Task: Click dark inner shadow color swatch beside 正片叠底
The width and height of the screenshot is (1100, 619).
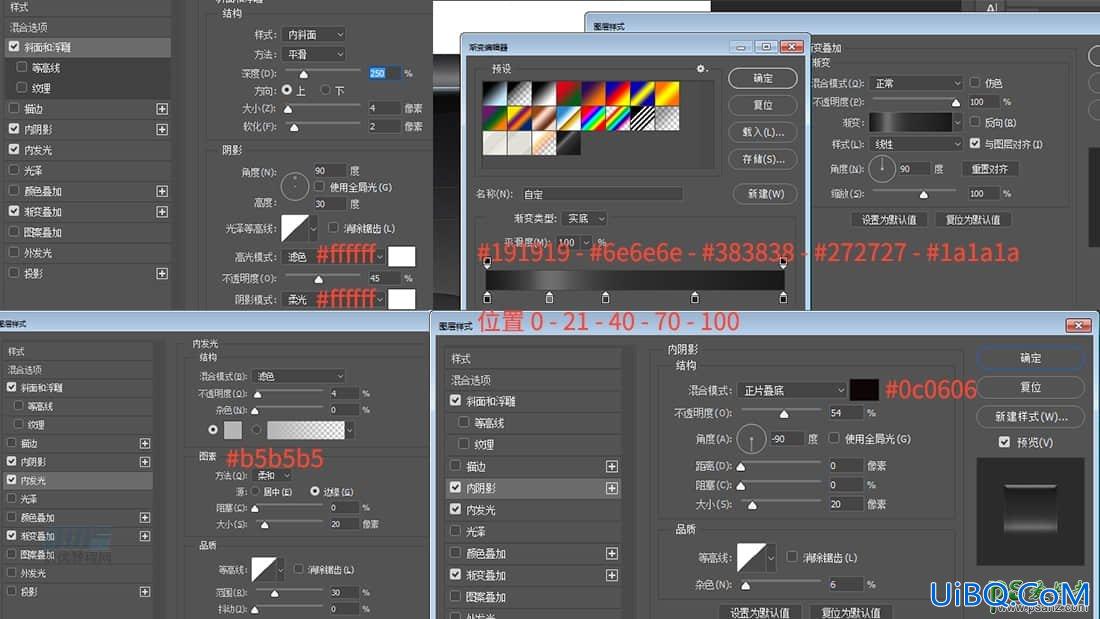Action: pos(864,390)
